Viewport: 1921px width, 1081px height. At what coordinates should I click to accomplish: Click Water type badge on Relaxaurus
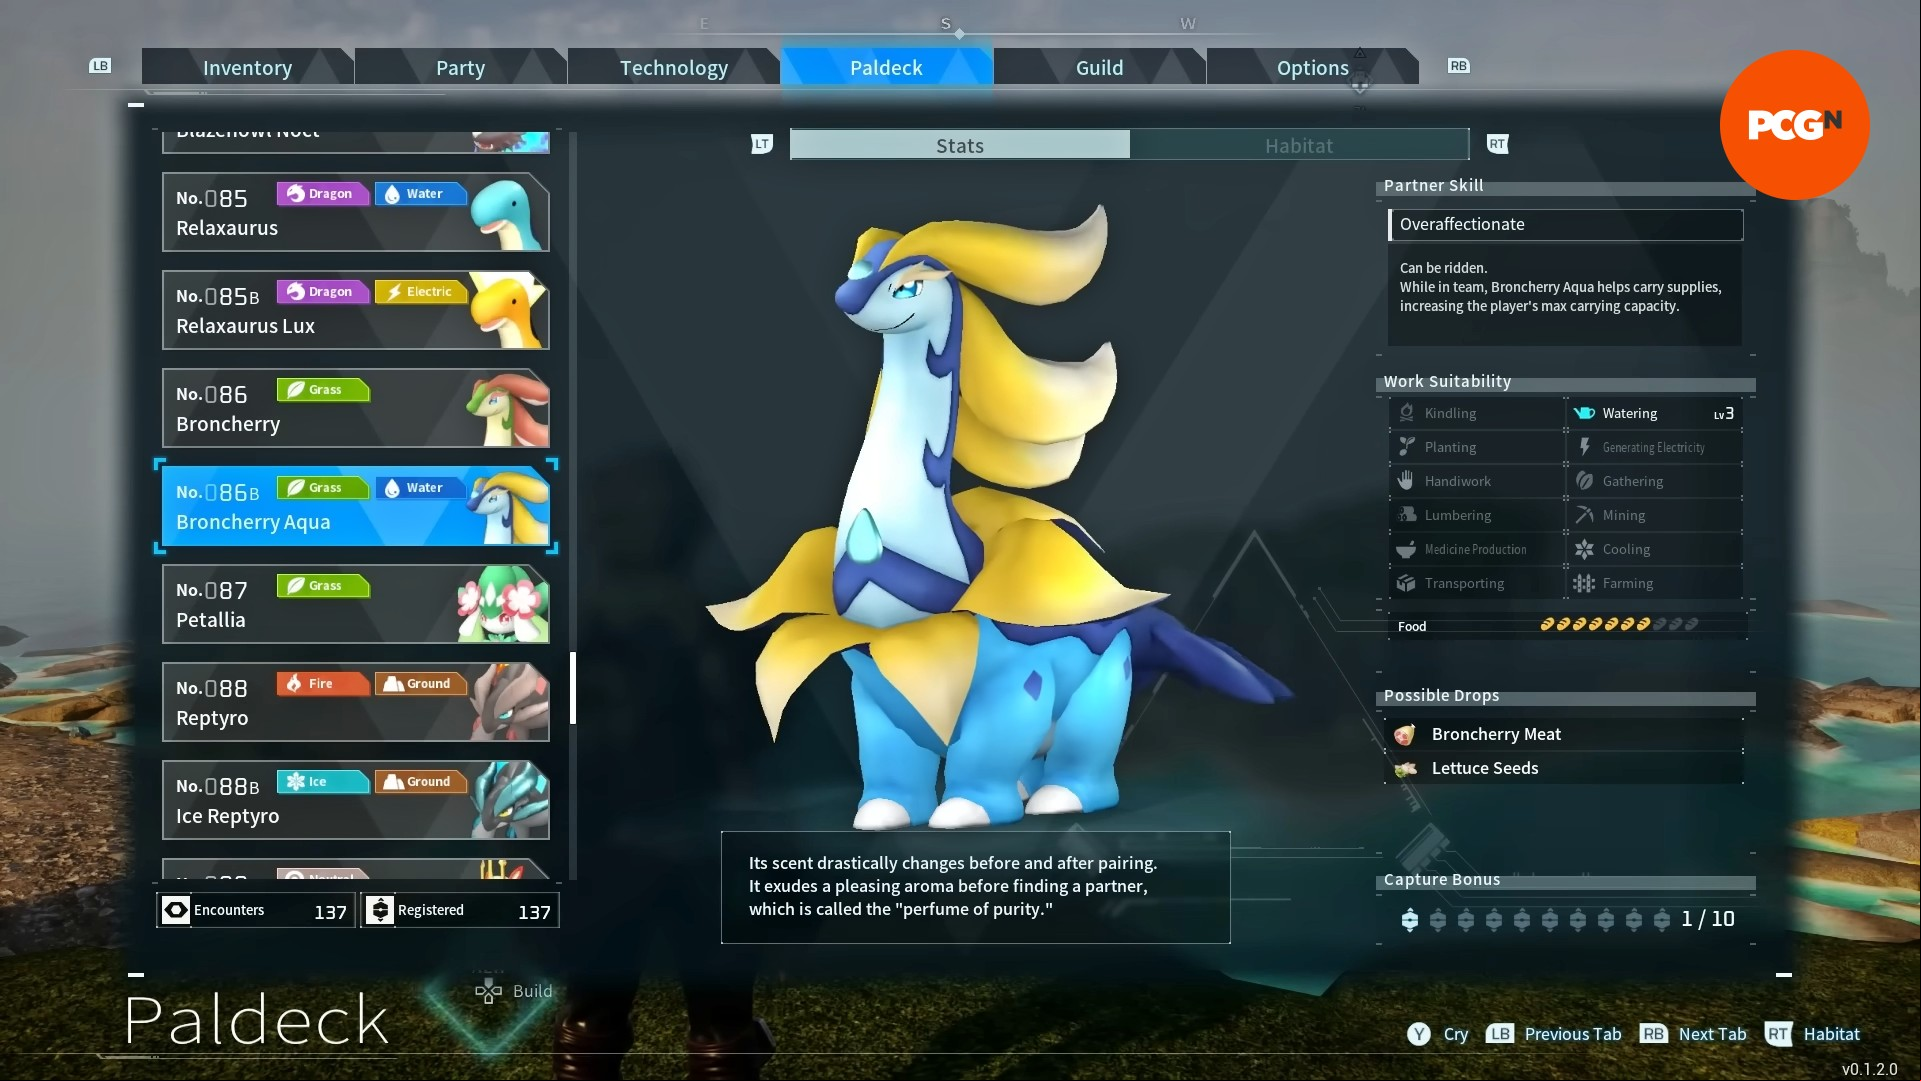pos(421,193)
